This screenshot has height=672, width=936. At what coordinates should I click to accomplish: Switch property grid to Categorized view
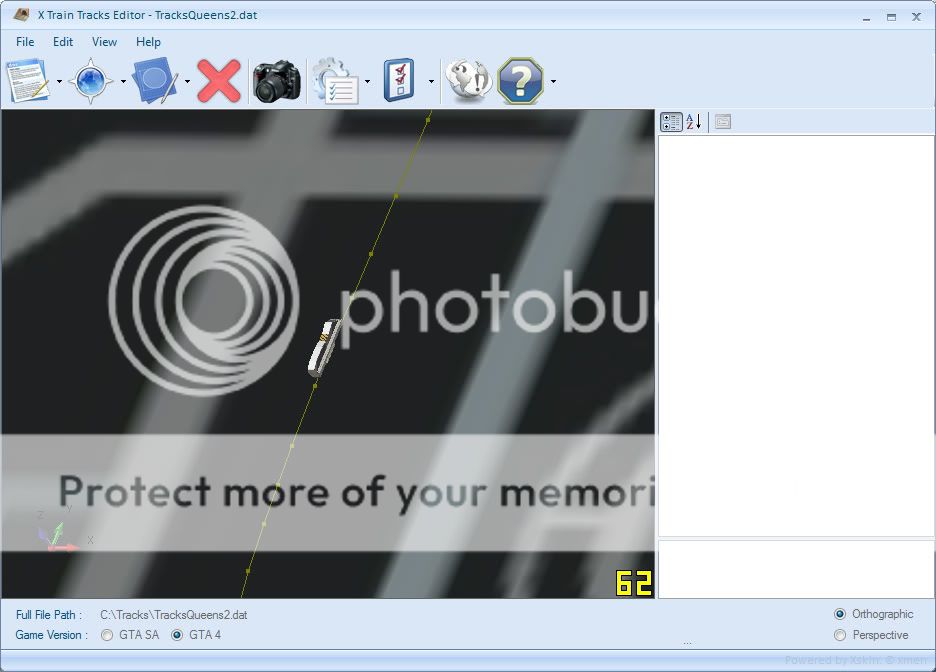point(671,122)
